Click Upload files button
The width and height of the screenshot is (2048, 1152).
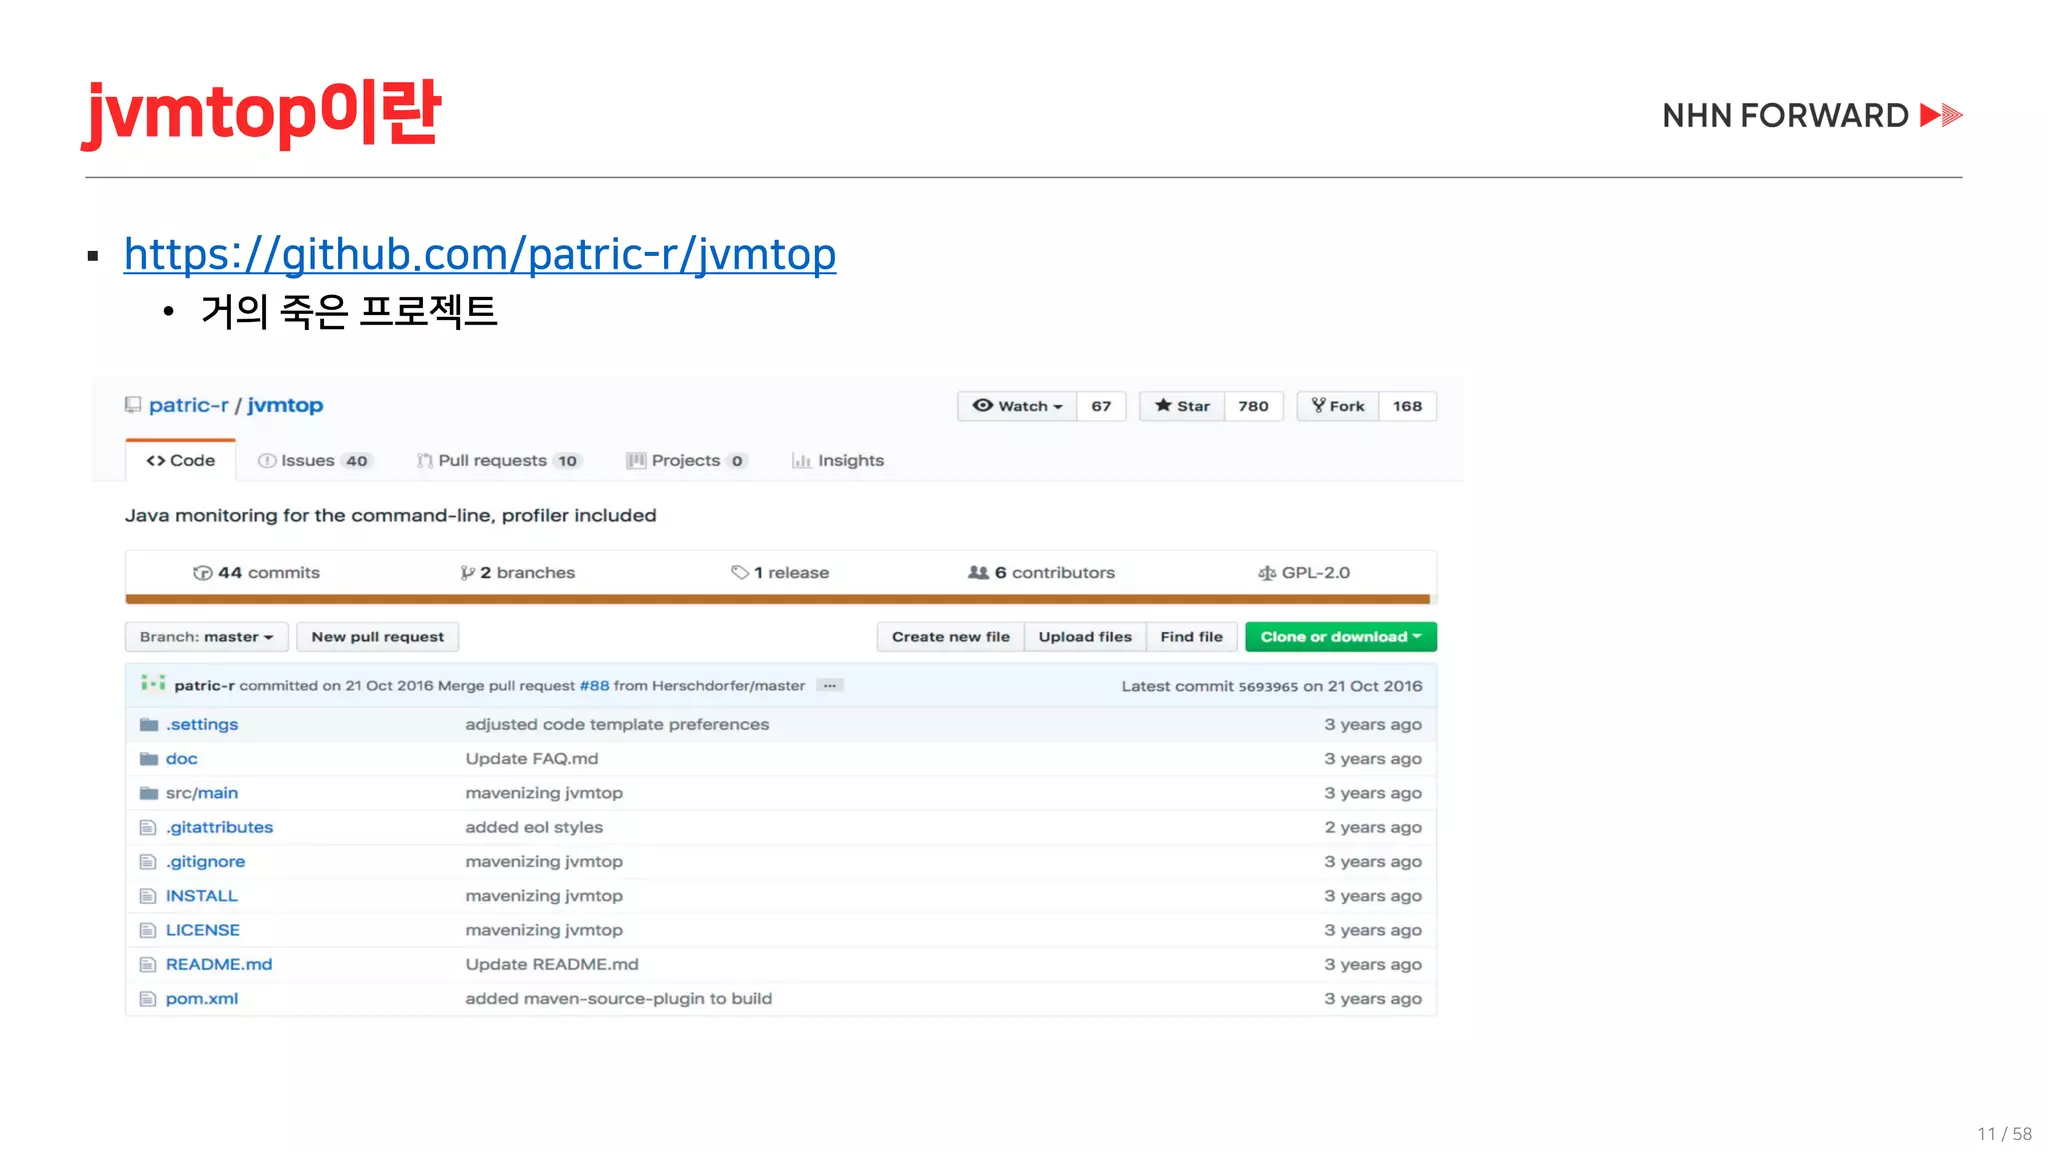(1085, 637)
